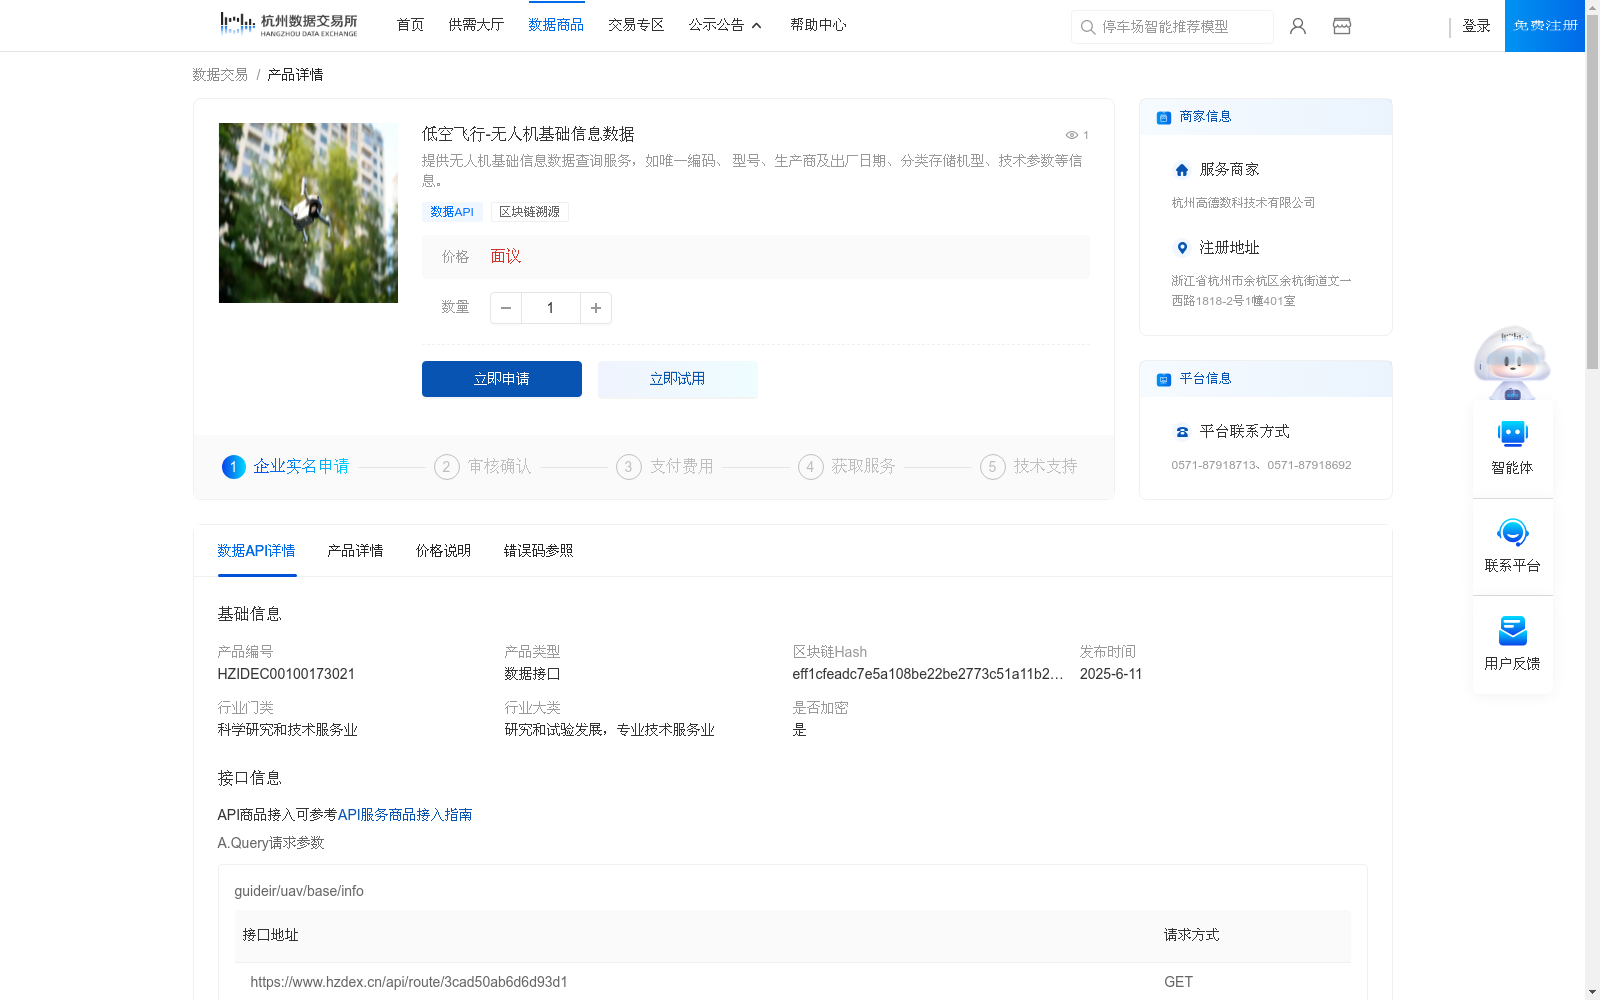Viewport: 1600px width, 1000px height.
Task: Click the product title 低空飞行-无人机基础信息数据
Action: [528, 134]
